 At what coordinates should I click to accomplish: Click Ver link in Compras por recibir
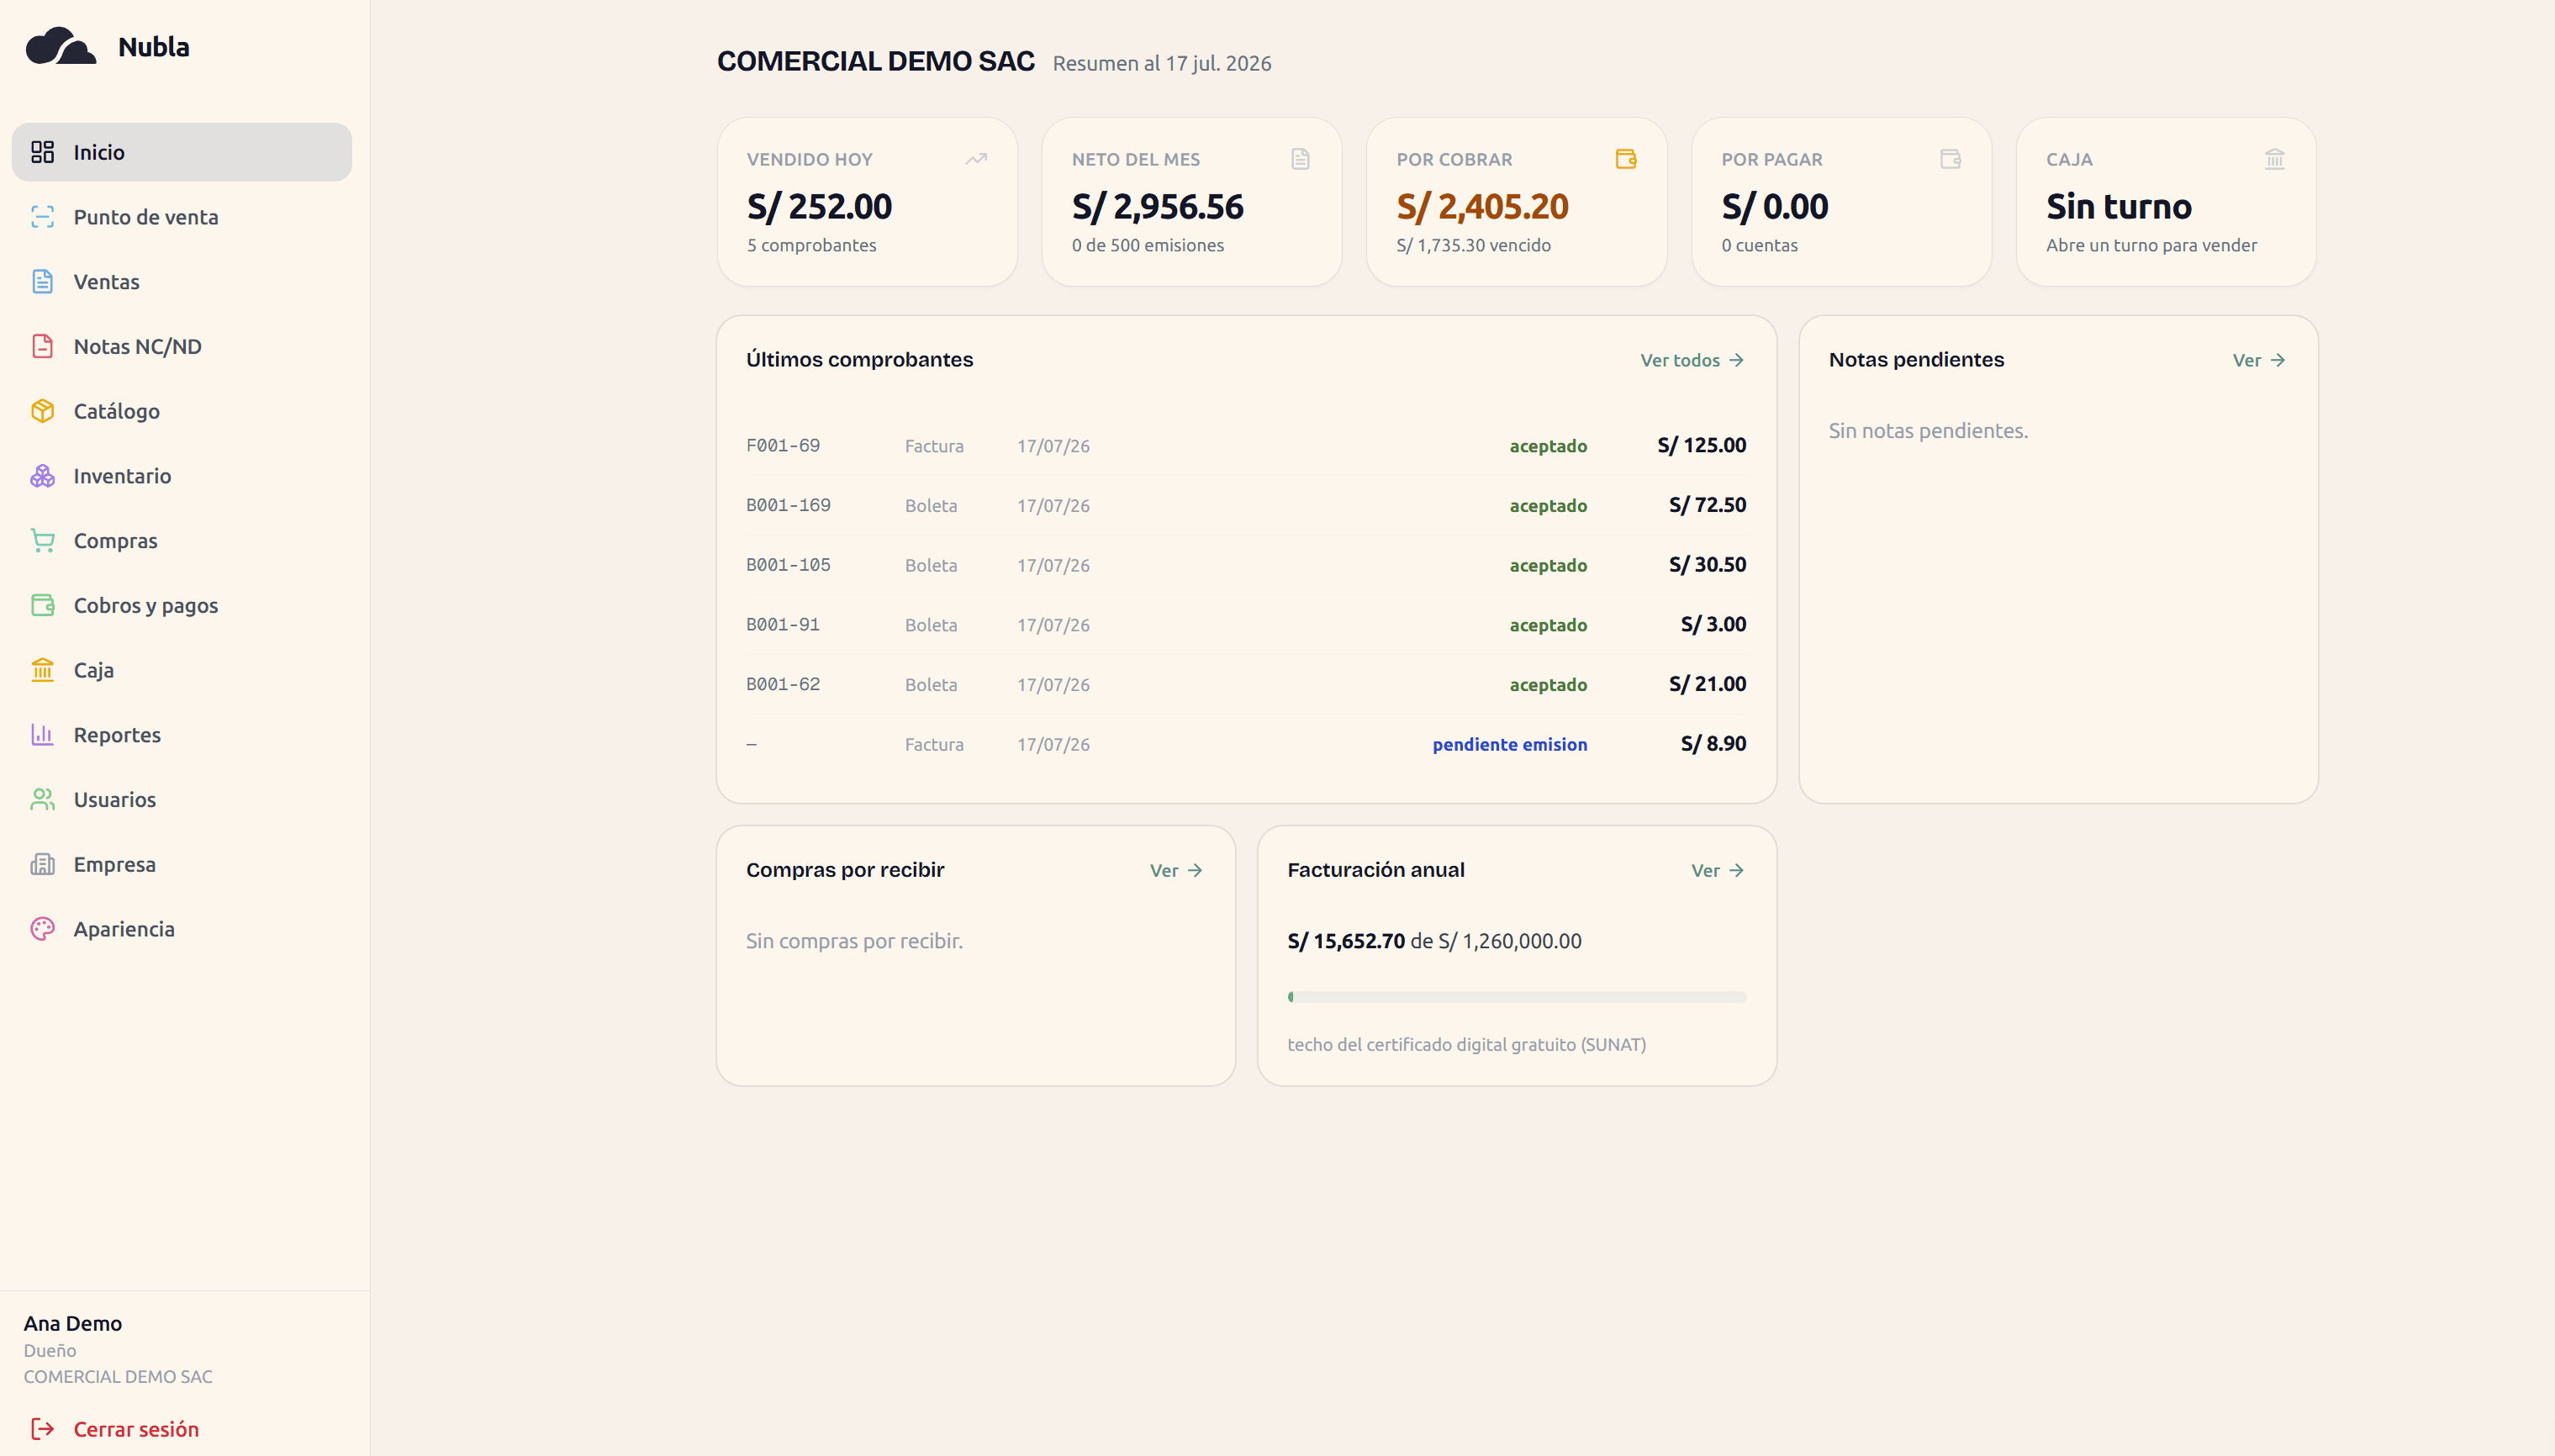[1176, 871]
